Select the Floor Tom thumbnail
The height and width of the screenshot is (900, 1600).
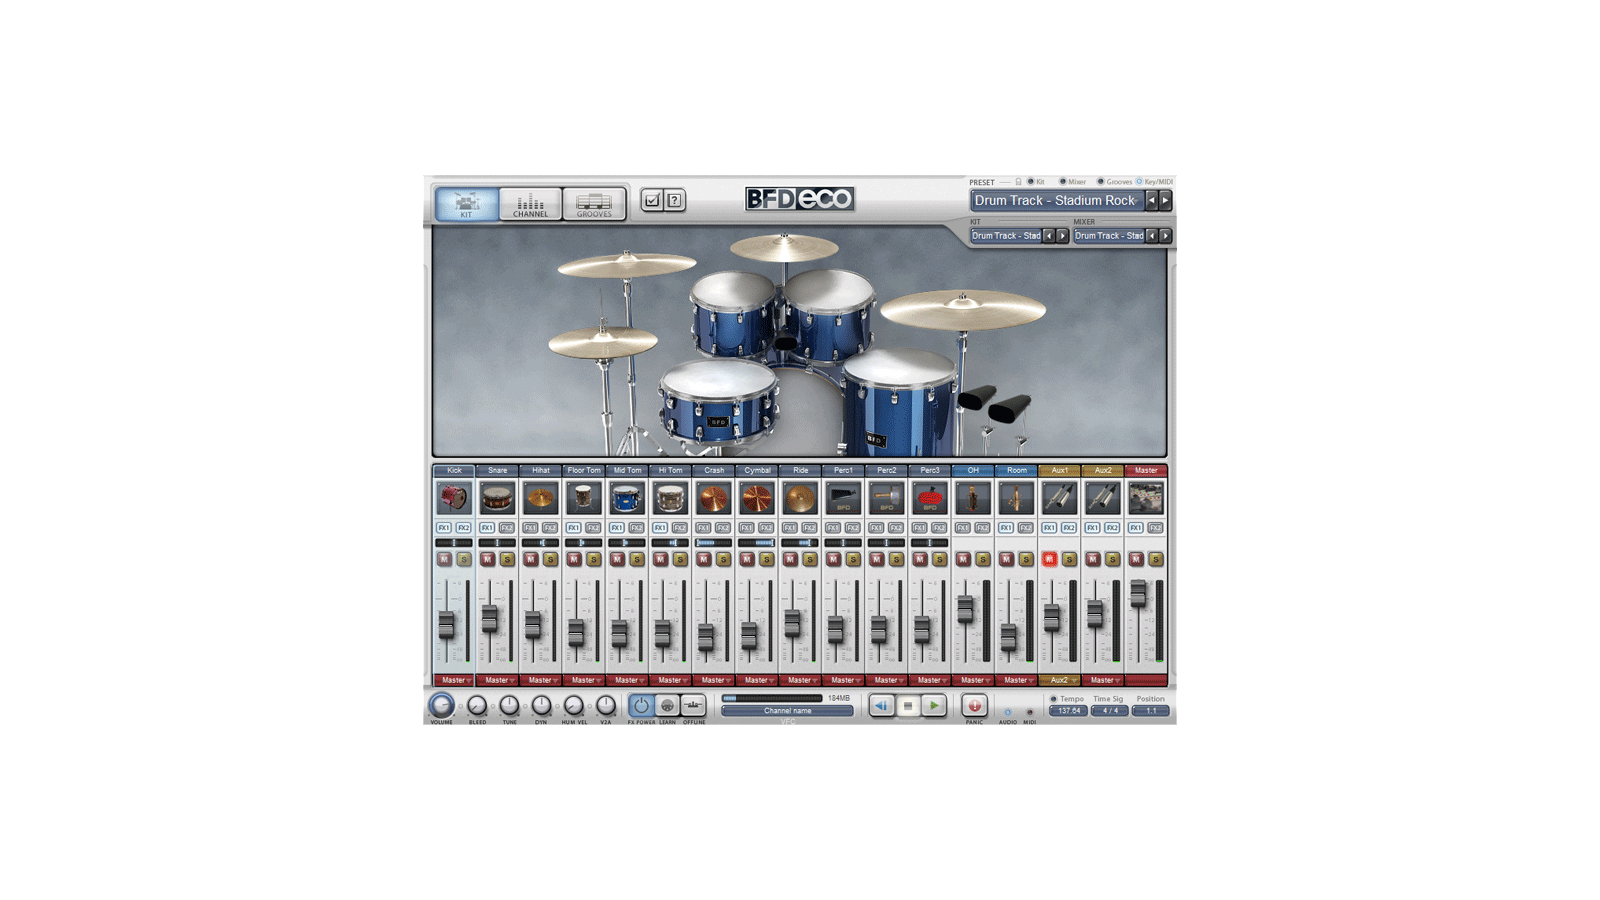(583, 498)
